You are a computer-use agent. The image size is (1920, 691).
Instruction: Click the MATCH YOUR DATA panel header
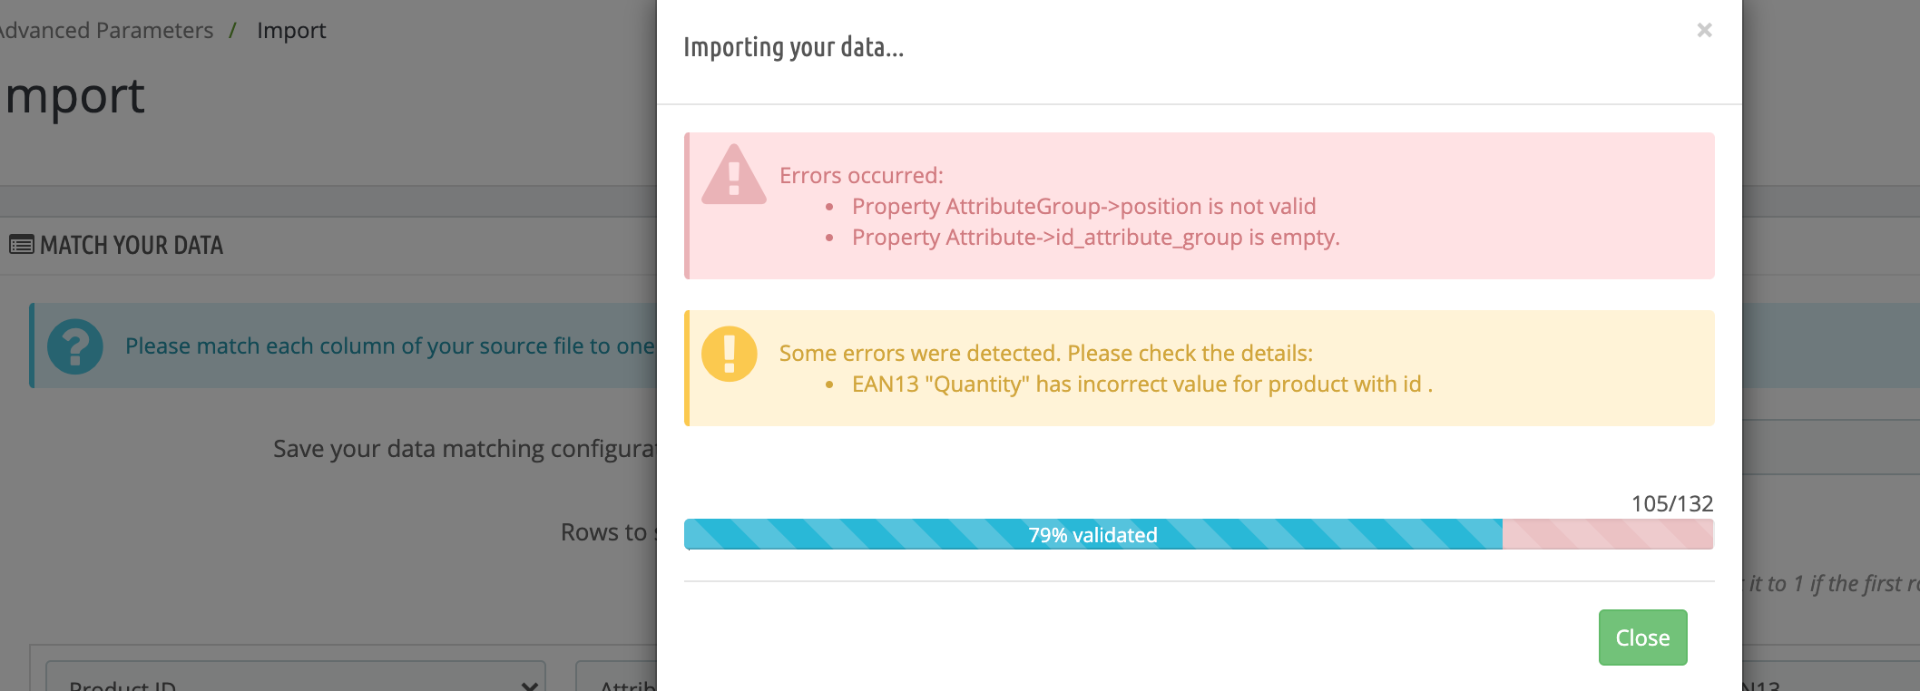point(131,245)
